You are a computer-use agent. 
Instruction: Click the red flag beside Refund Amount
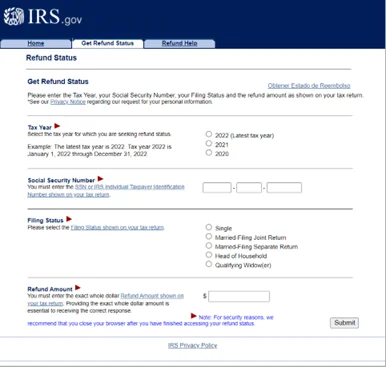point(78,287)
